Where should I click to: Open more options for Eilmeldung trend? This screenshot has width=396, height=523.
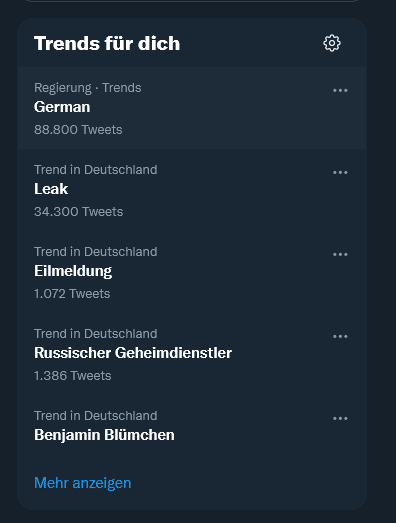tap(340, 254)
